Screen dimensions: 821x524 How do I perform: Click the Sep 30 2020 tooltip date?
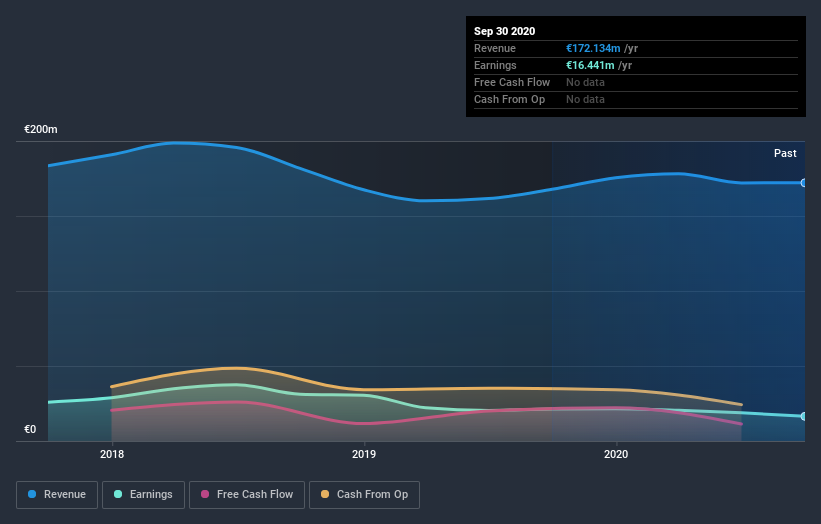click(505, 31)
